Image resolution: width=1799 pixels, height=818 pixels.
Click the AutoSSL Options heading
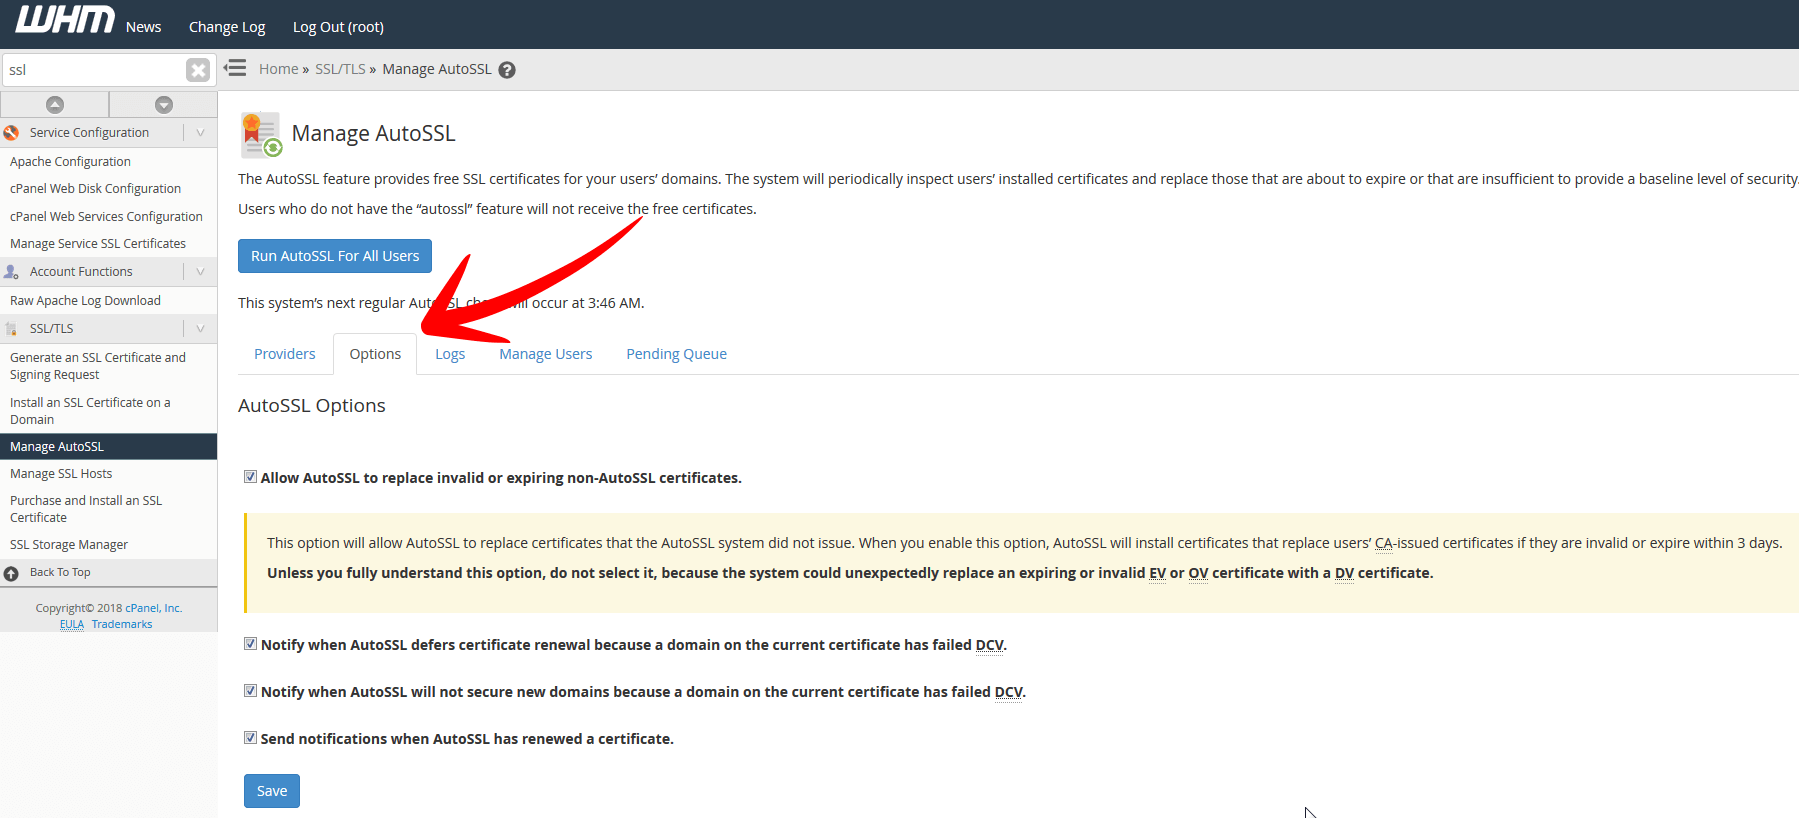pyautogui.click(x=312, y=406)
